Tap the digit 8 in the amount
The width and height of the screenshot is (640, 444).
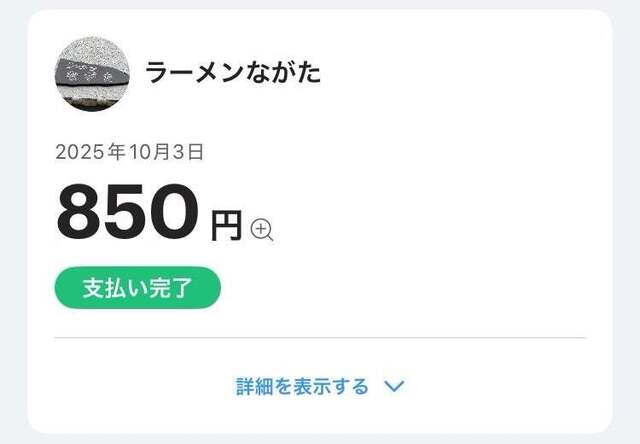(81, 212)
